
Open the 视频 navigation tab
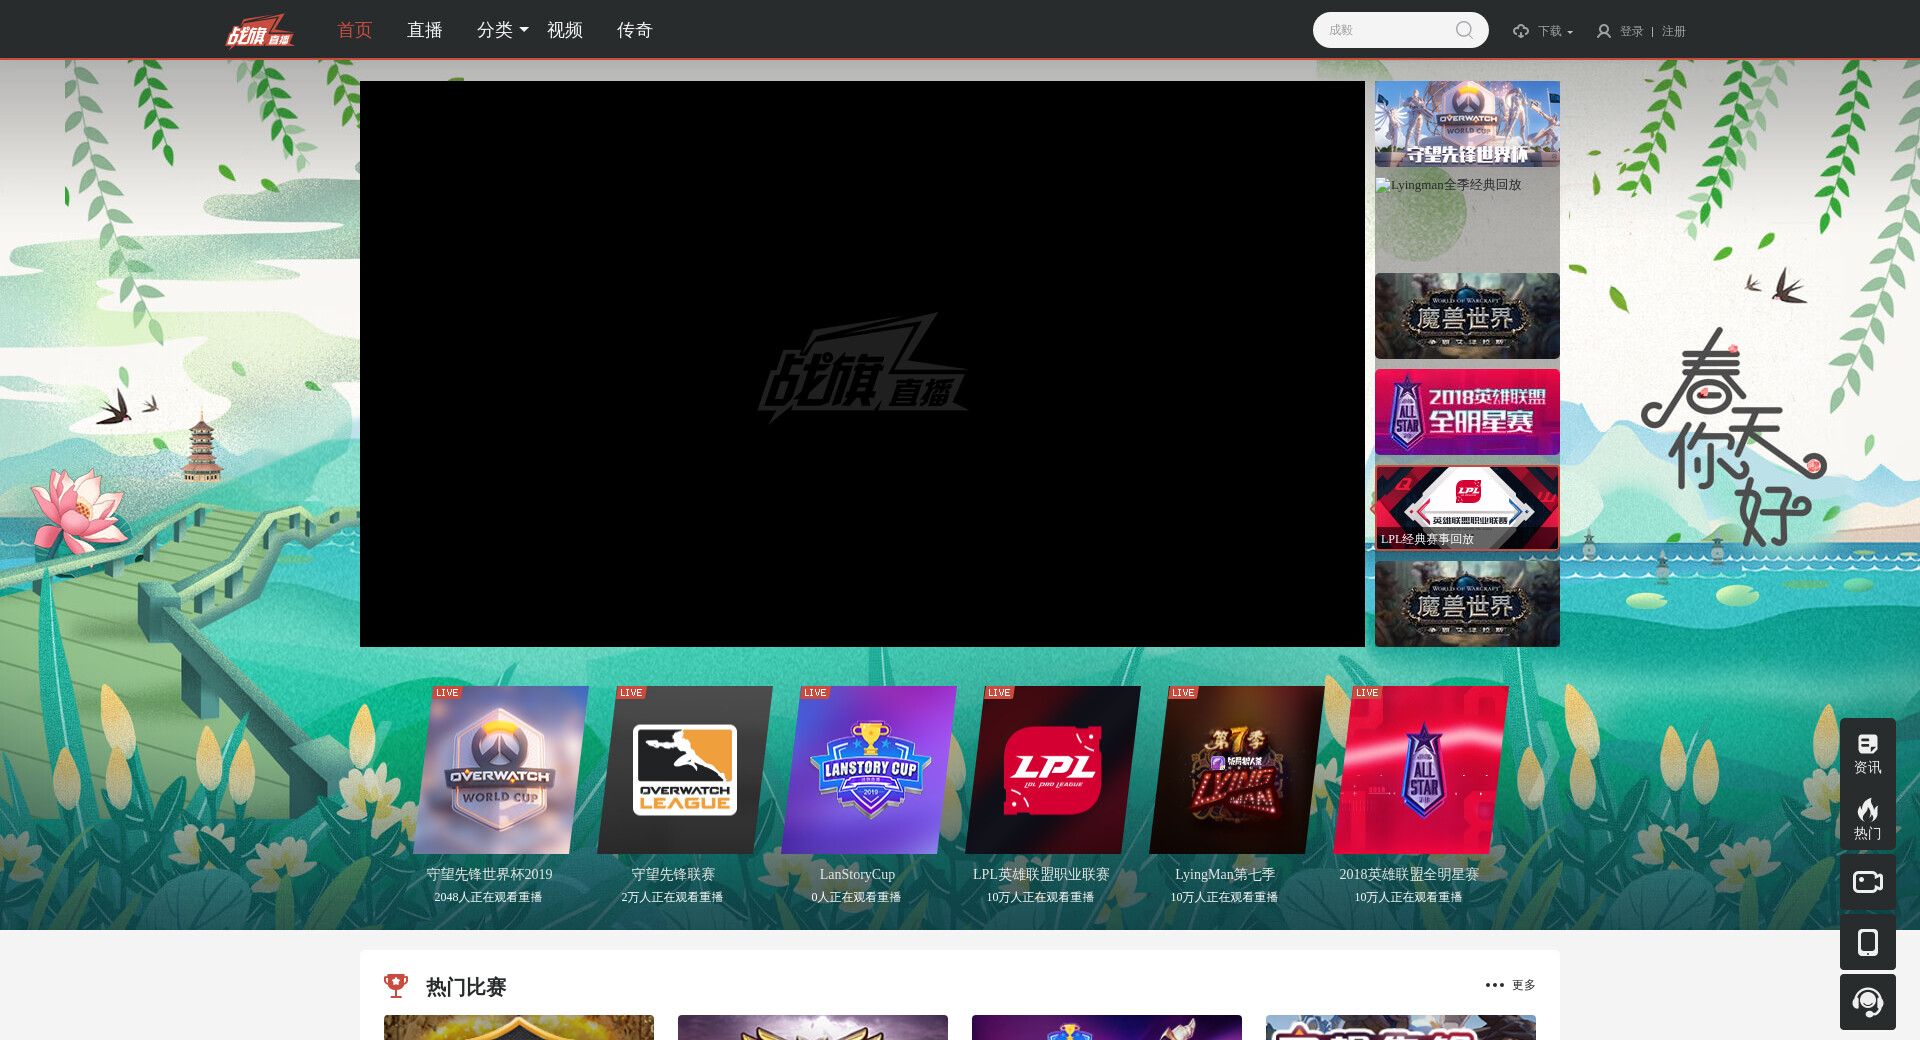pyautogui.click(x=564, y=30)
